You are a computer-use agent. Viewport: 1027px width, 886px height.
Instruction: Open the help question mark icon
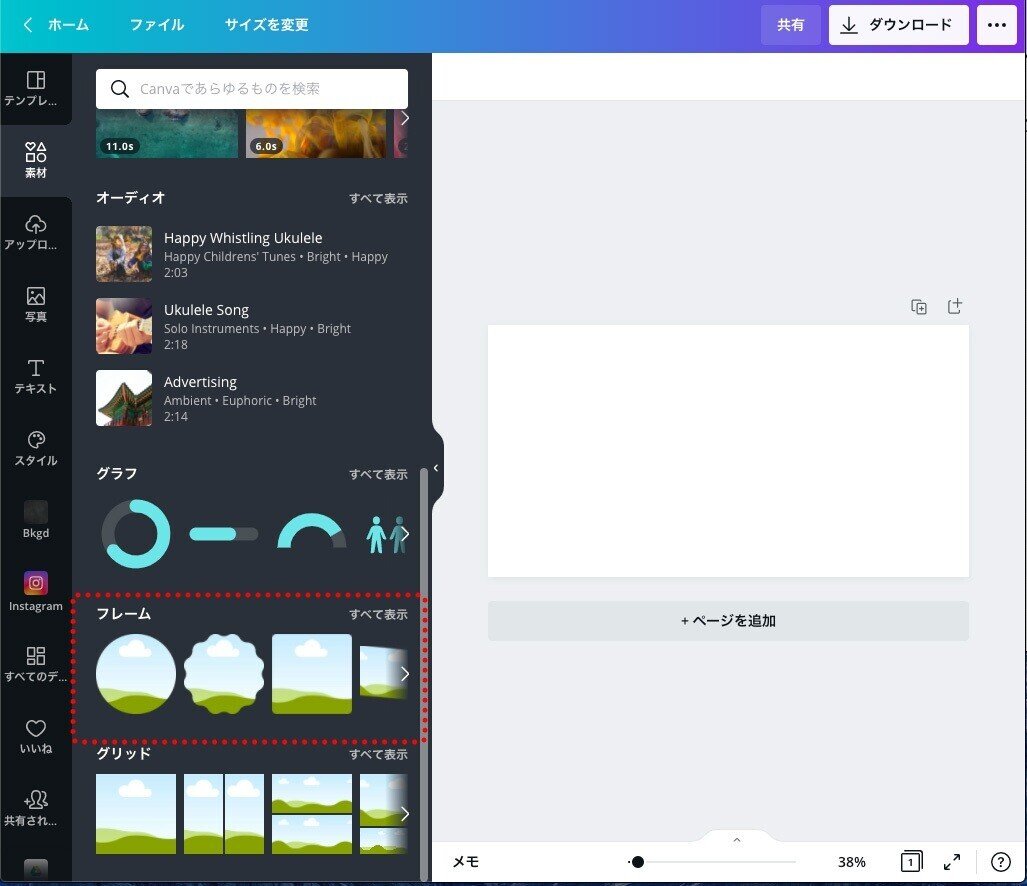1001,861
